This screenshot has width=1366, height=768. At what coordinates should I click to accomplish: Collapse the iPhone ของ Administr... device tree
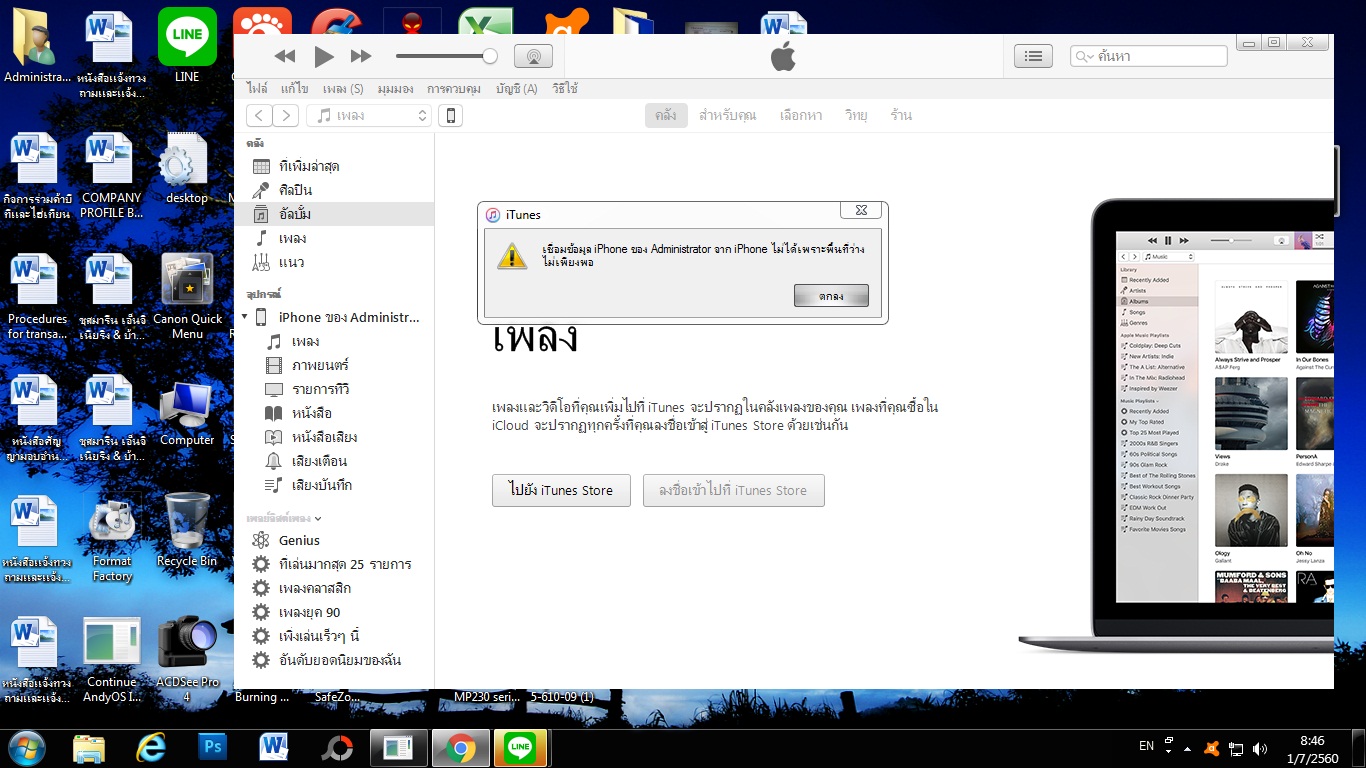click(246, 317)
